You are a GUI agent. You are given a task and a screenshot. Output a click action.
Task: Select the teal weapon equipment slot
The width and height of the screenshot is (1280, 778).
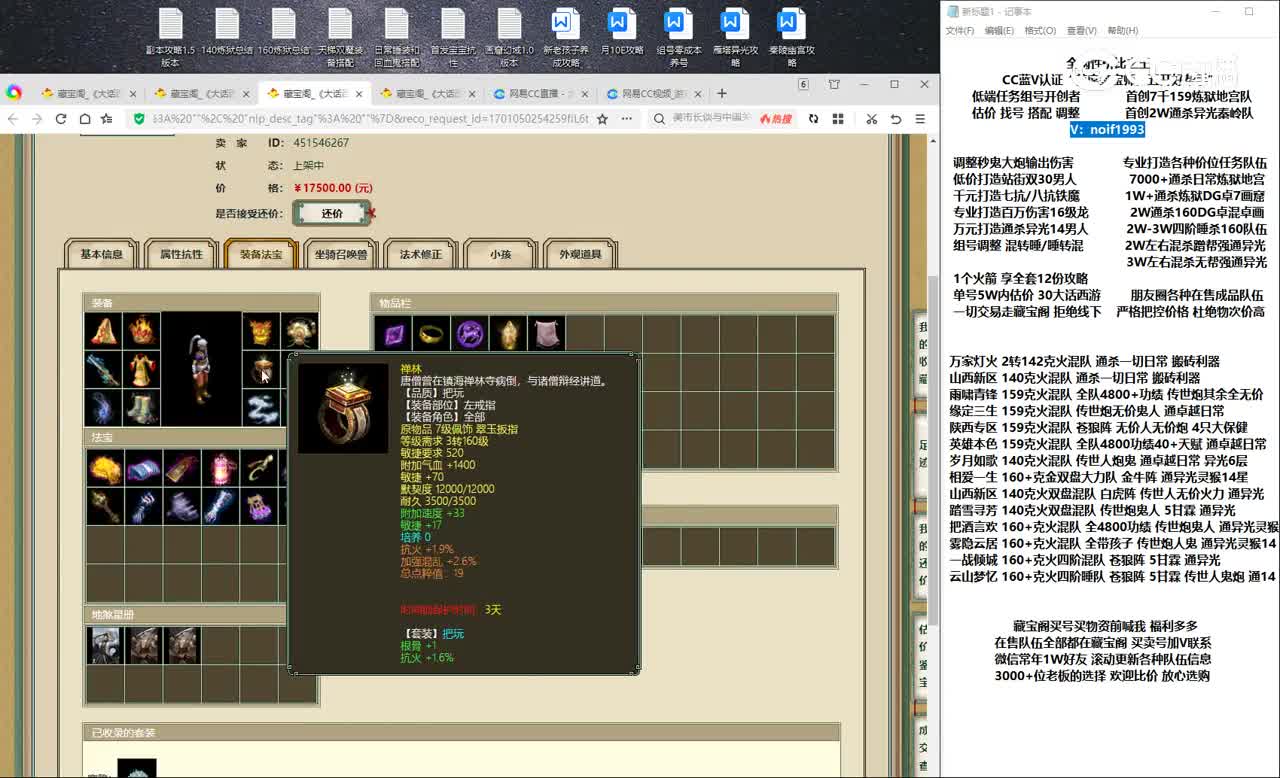tap(103, 369)
